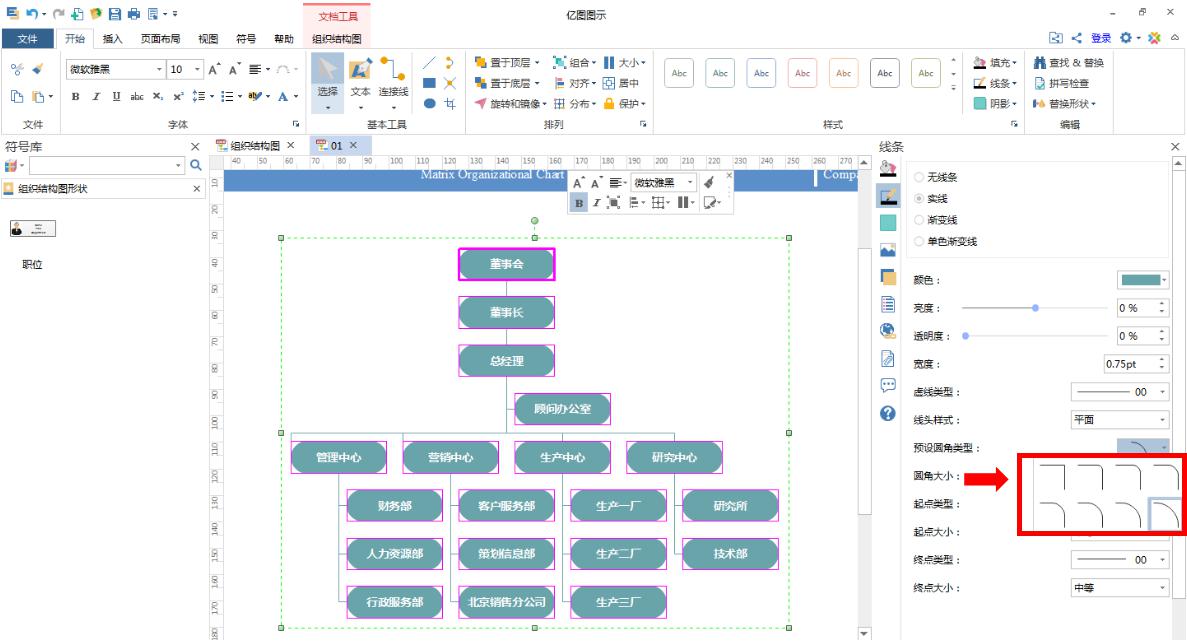Open the line settings pane icon

(888, 196)
